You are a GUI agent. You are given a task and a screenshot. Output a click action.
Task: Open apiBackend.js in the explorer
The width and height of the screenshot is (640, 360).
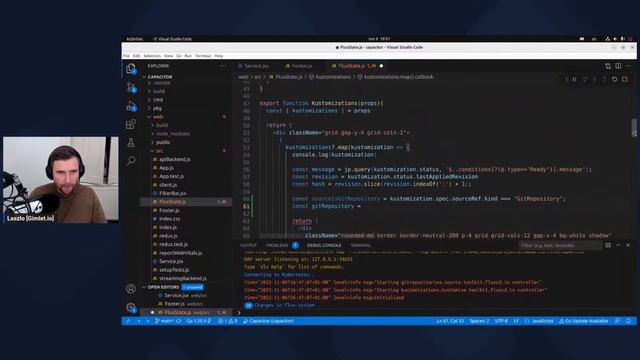[175, 159]
